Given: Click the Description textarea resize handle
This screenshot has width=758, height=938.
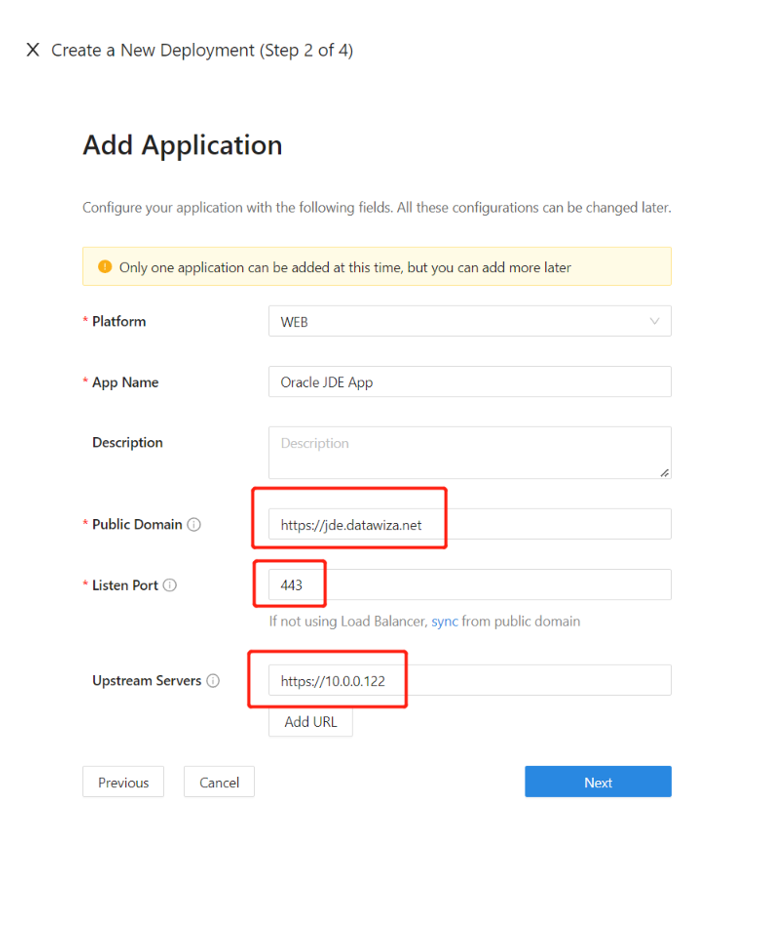Looking at the screenshot, I should point(664,473).
